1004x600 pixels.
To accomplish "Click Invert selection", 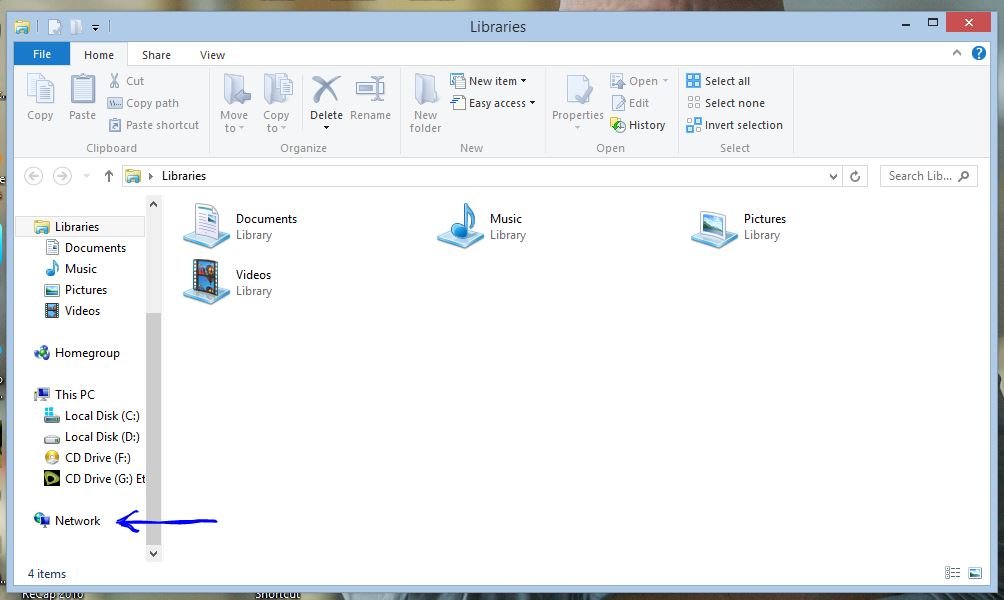I will tap(734, 125).
